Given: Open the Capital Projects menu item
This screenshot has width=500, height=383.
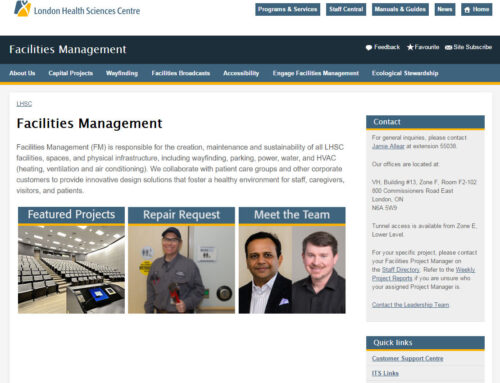Looking at the screenshot, I should pyautogui.click(x=71, y=73).
